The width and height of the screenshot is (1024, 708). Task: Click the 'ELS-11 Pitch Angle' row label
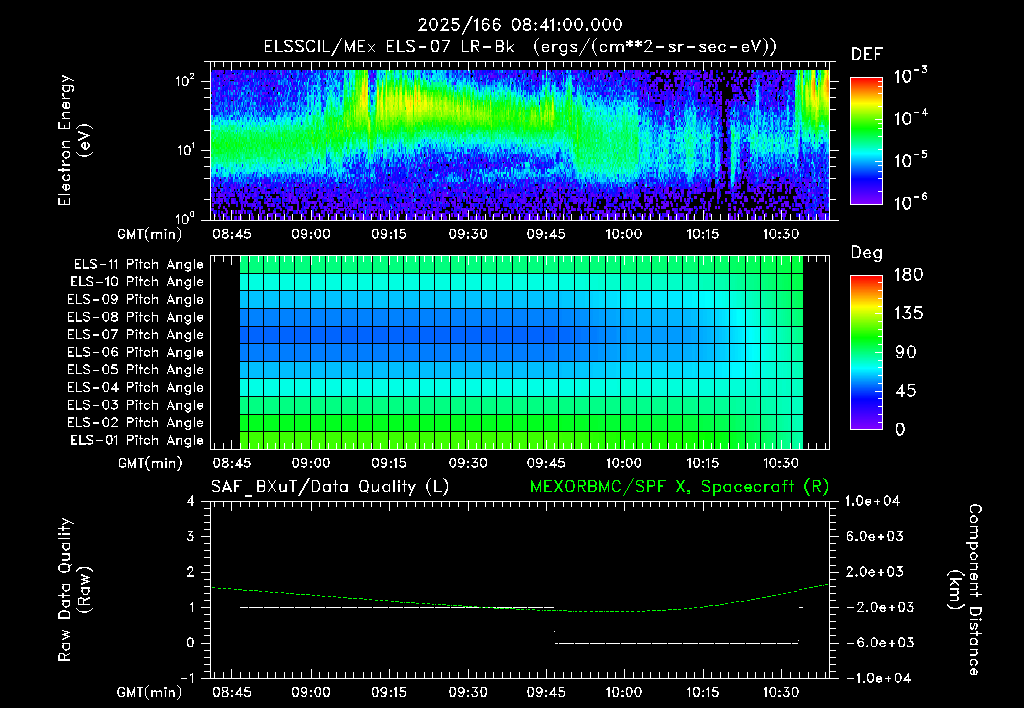[x=138, y=265]
